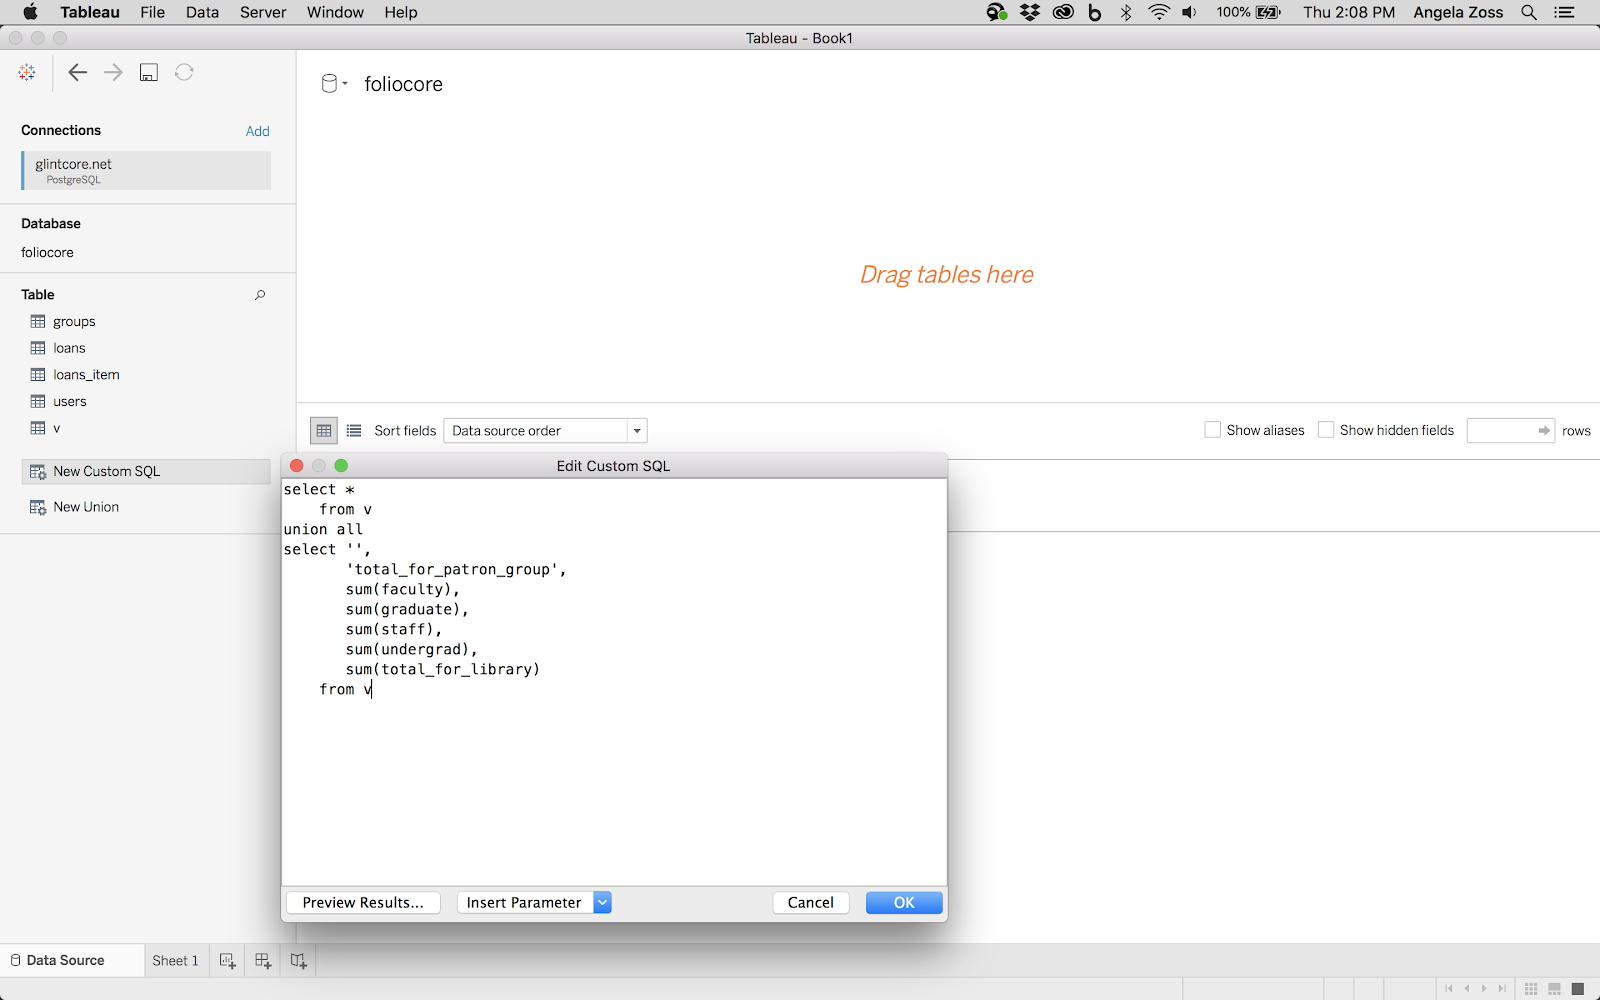Click the foliocore data source title
This screenshot has width=1600, height=1000.
coord(403,84)
